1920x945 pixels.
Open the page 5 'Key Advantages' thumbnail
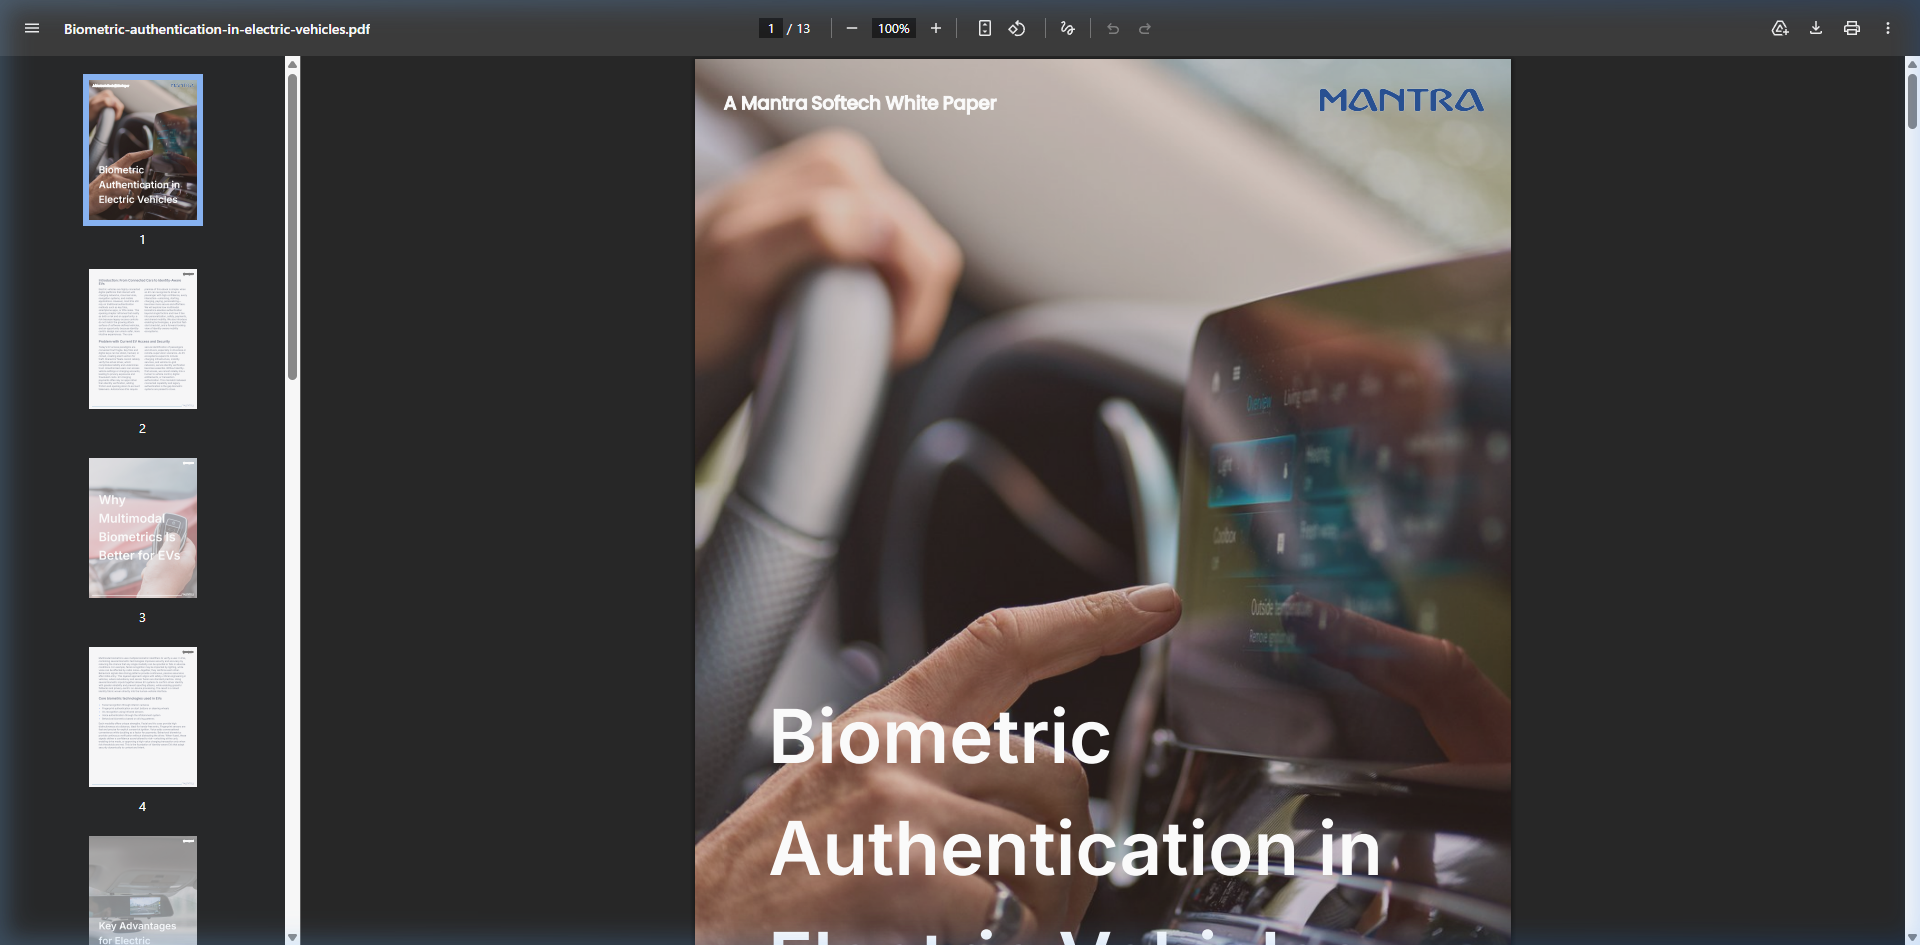(143, 890)
